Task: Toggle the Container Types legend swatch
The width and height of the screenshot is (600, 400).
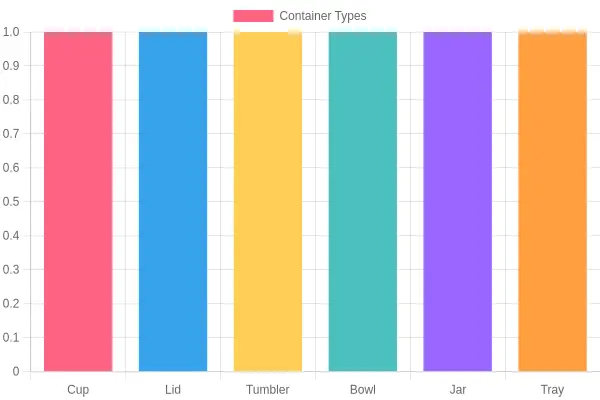Action: click(253, 16)
